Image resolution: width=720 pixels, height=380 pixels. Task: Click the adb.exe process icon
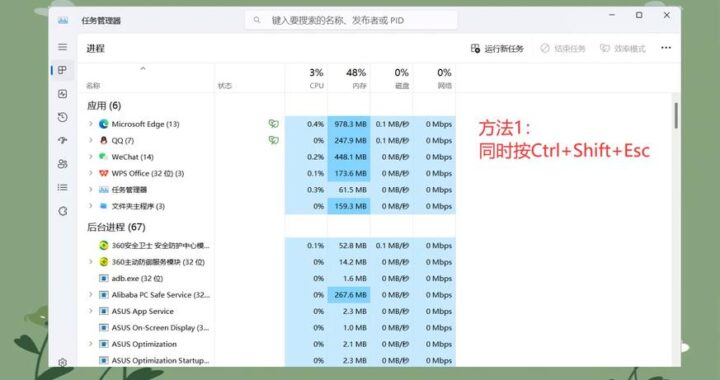[x=104, y=279]
